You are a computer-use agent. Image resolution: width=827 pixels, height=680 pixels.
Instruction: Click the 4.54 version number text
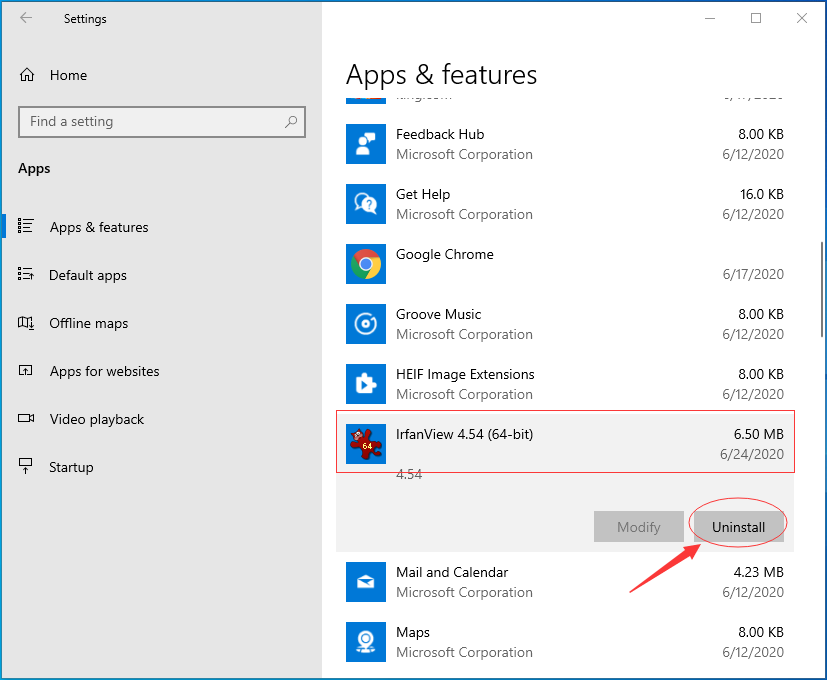[x=409, y=474]
